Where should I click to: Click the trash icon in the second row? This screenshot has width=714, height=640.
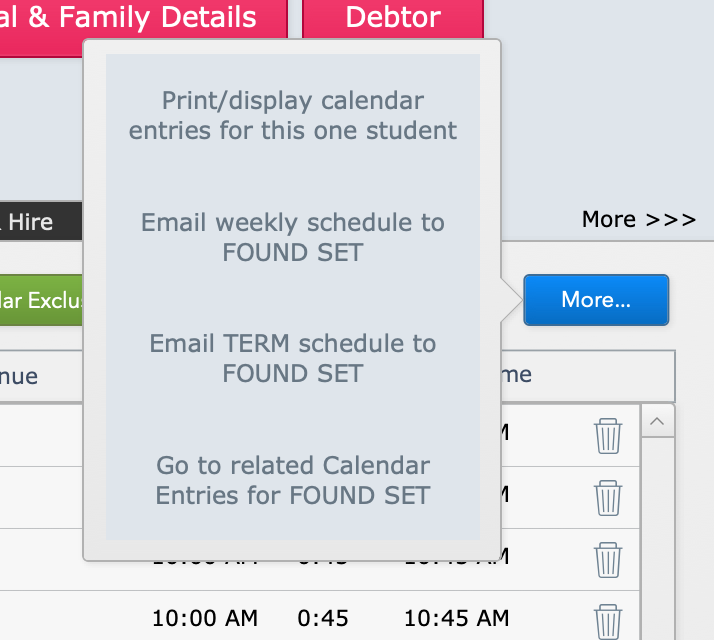pyautogui.click(x=607, y=498)
